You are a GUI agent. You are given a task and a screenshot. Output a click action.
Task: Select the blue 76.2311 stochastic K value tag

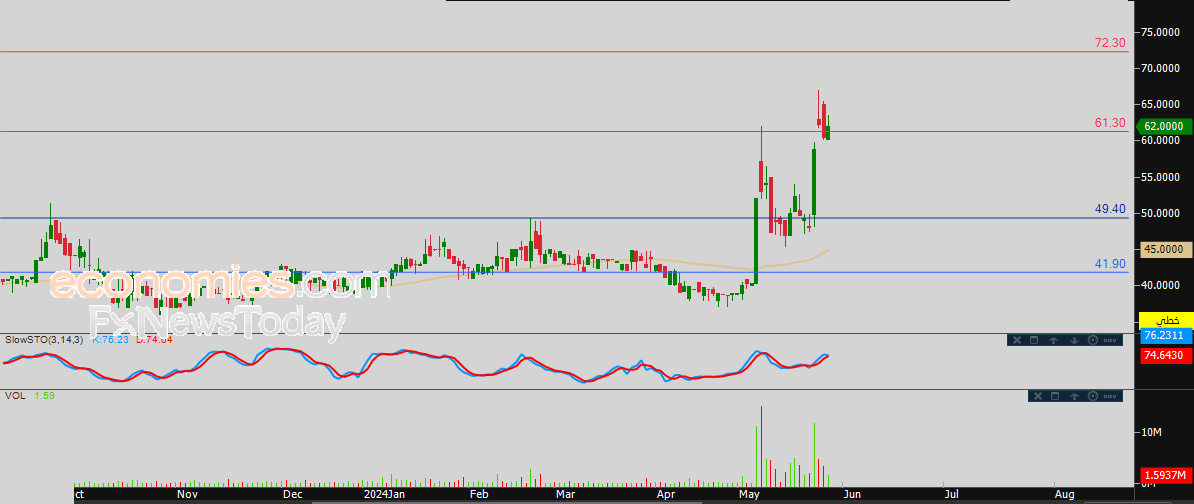pos(1164,336)
